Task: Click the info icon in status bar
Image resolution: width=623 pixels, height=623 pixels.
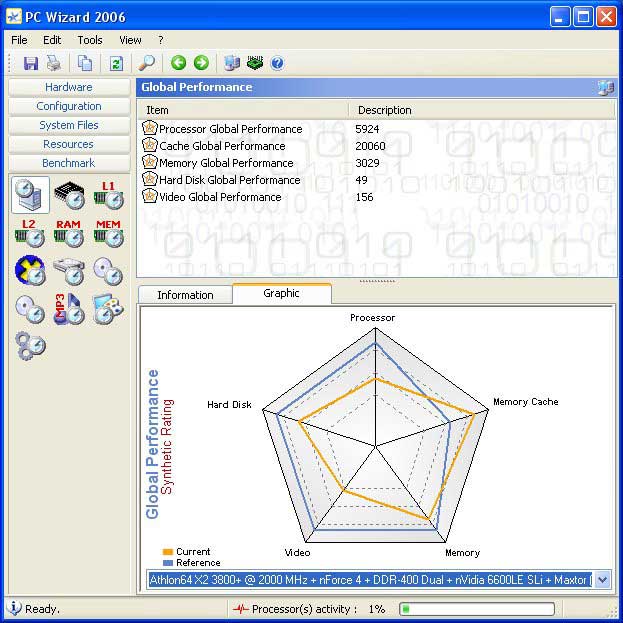Action: (14, 608)
